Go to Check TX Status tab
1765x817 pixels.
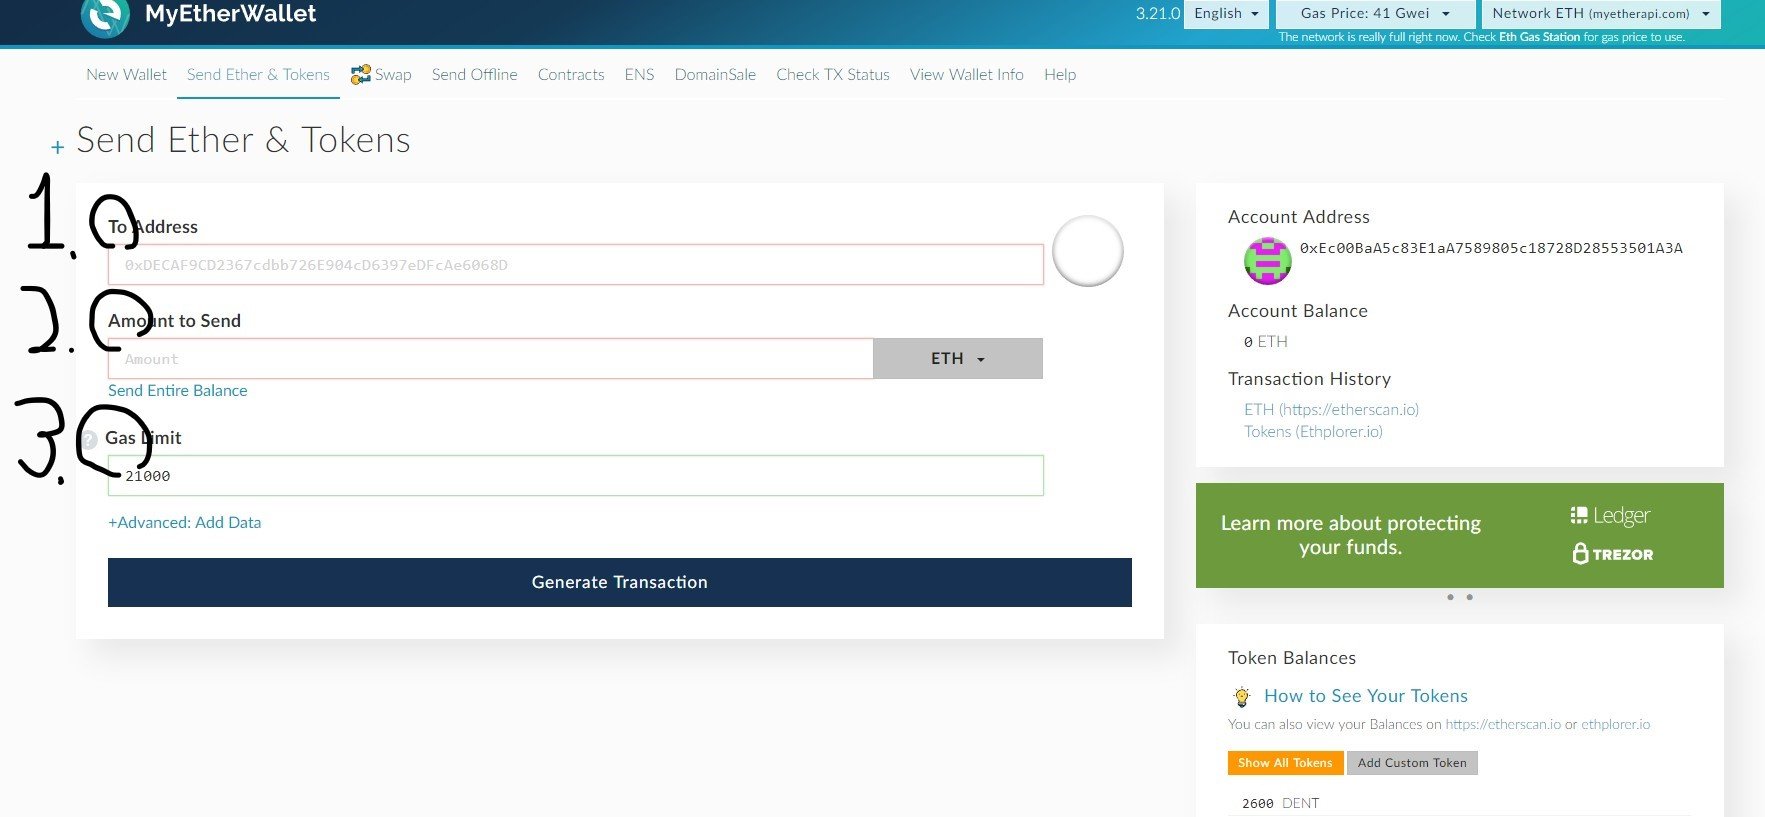833,75
